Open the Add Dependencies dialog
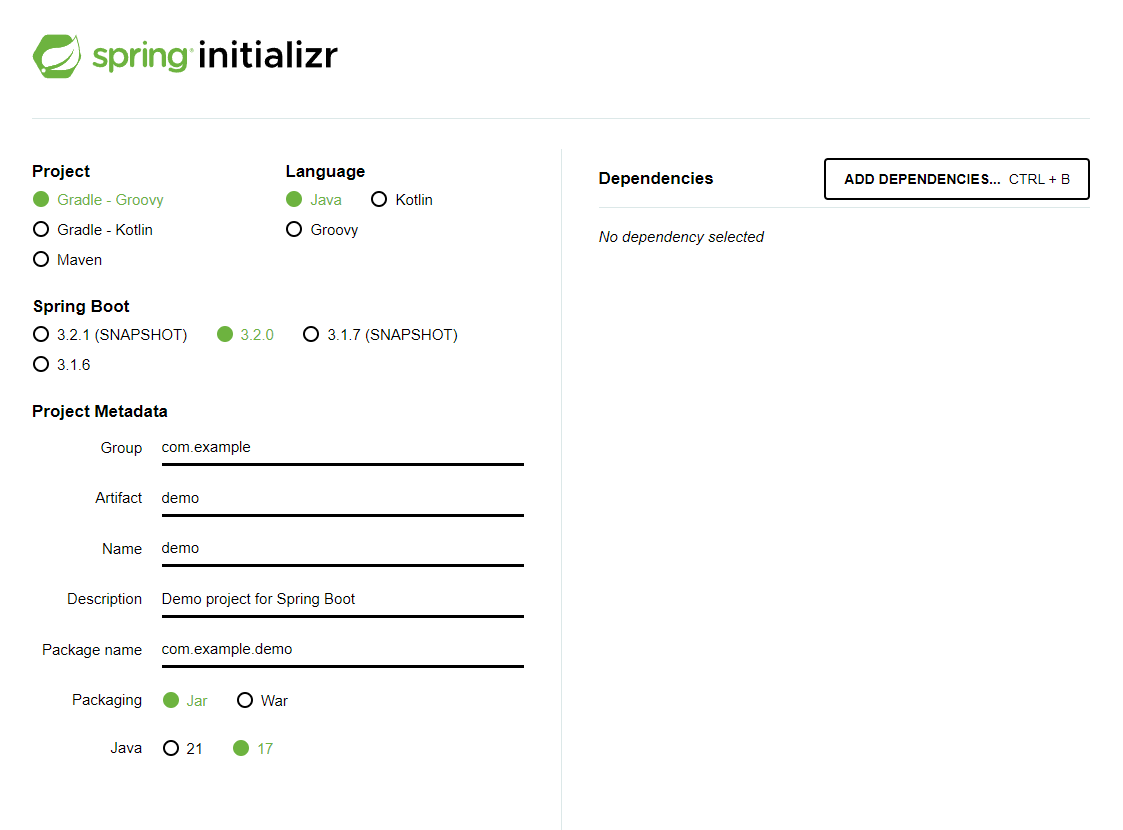This screenshot has width=1123, height=830. click(x=957, y=179)
